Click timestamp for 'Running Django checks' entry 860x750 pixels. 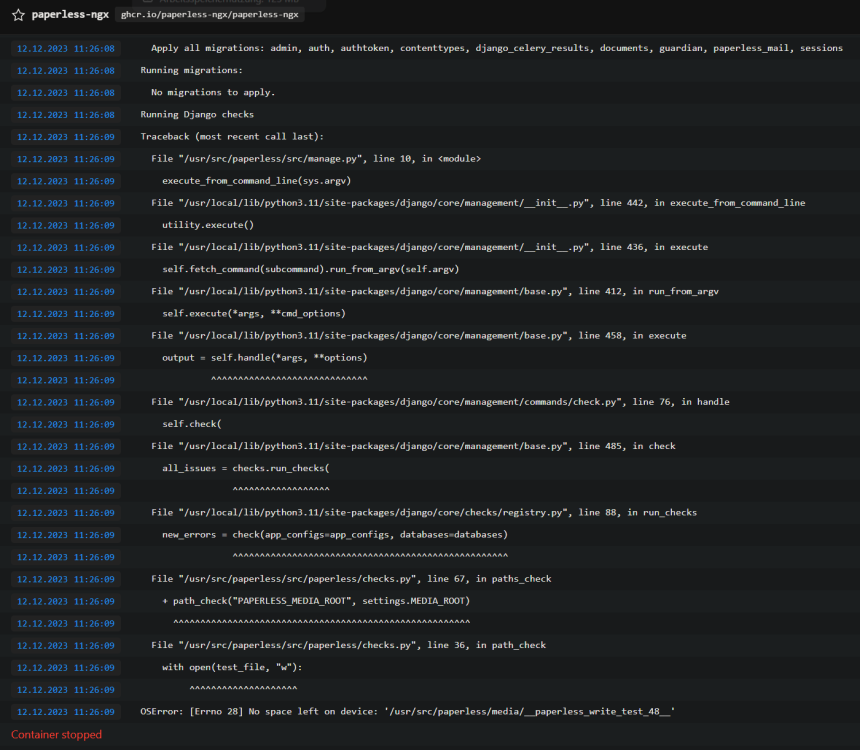[66, 115]
